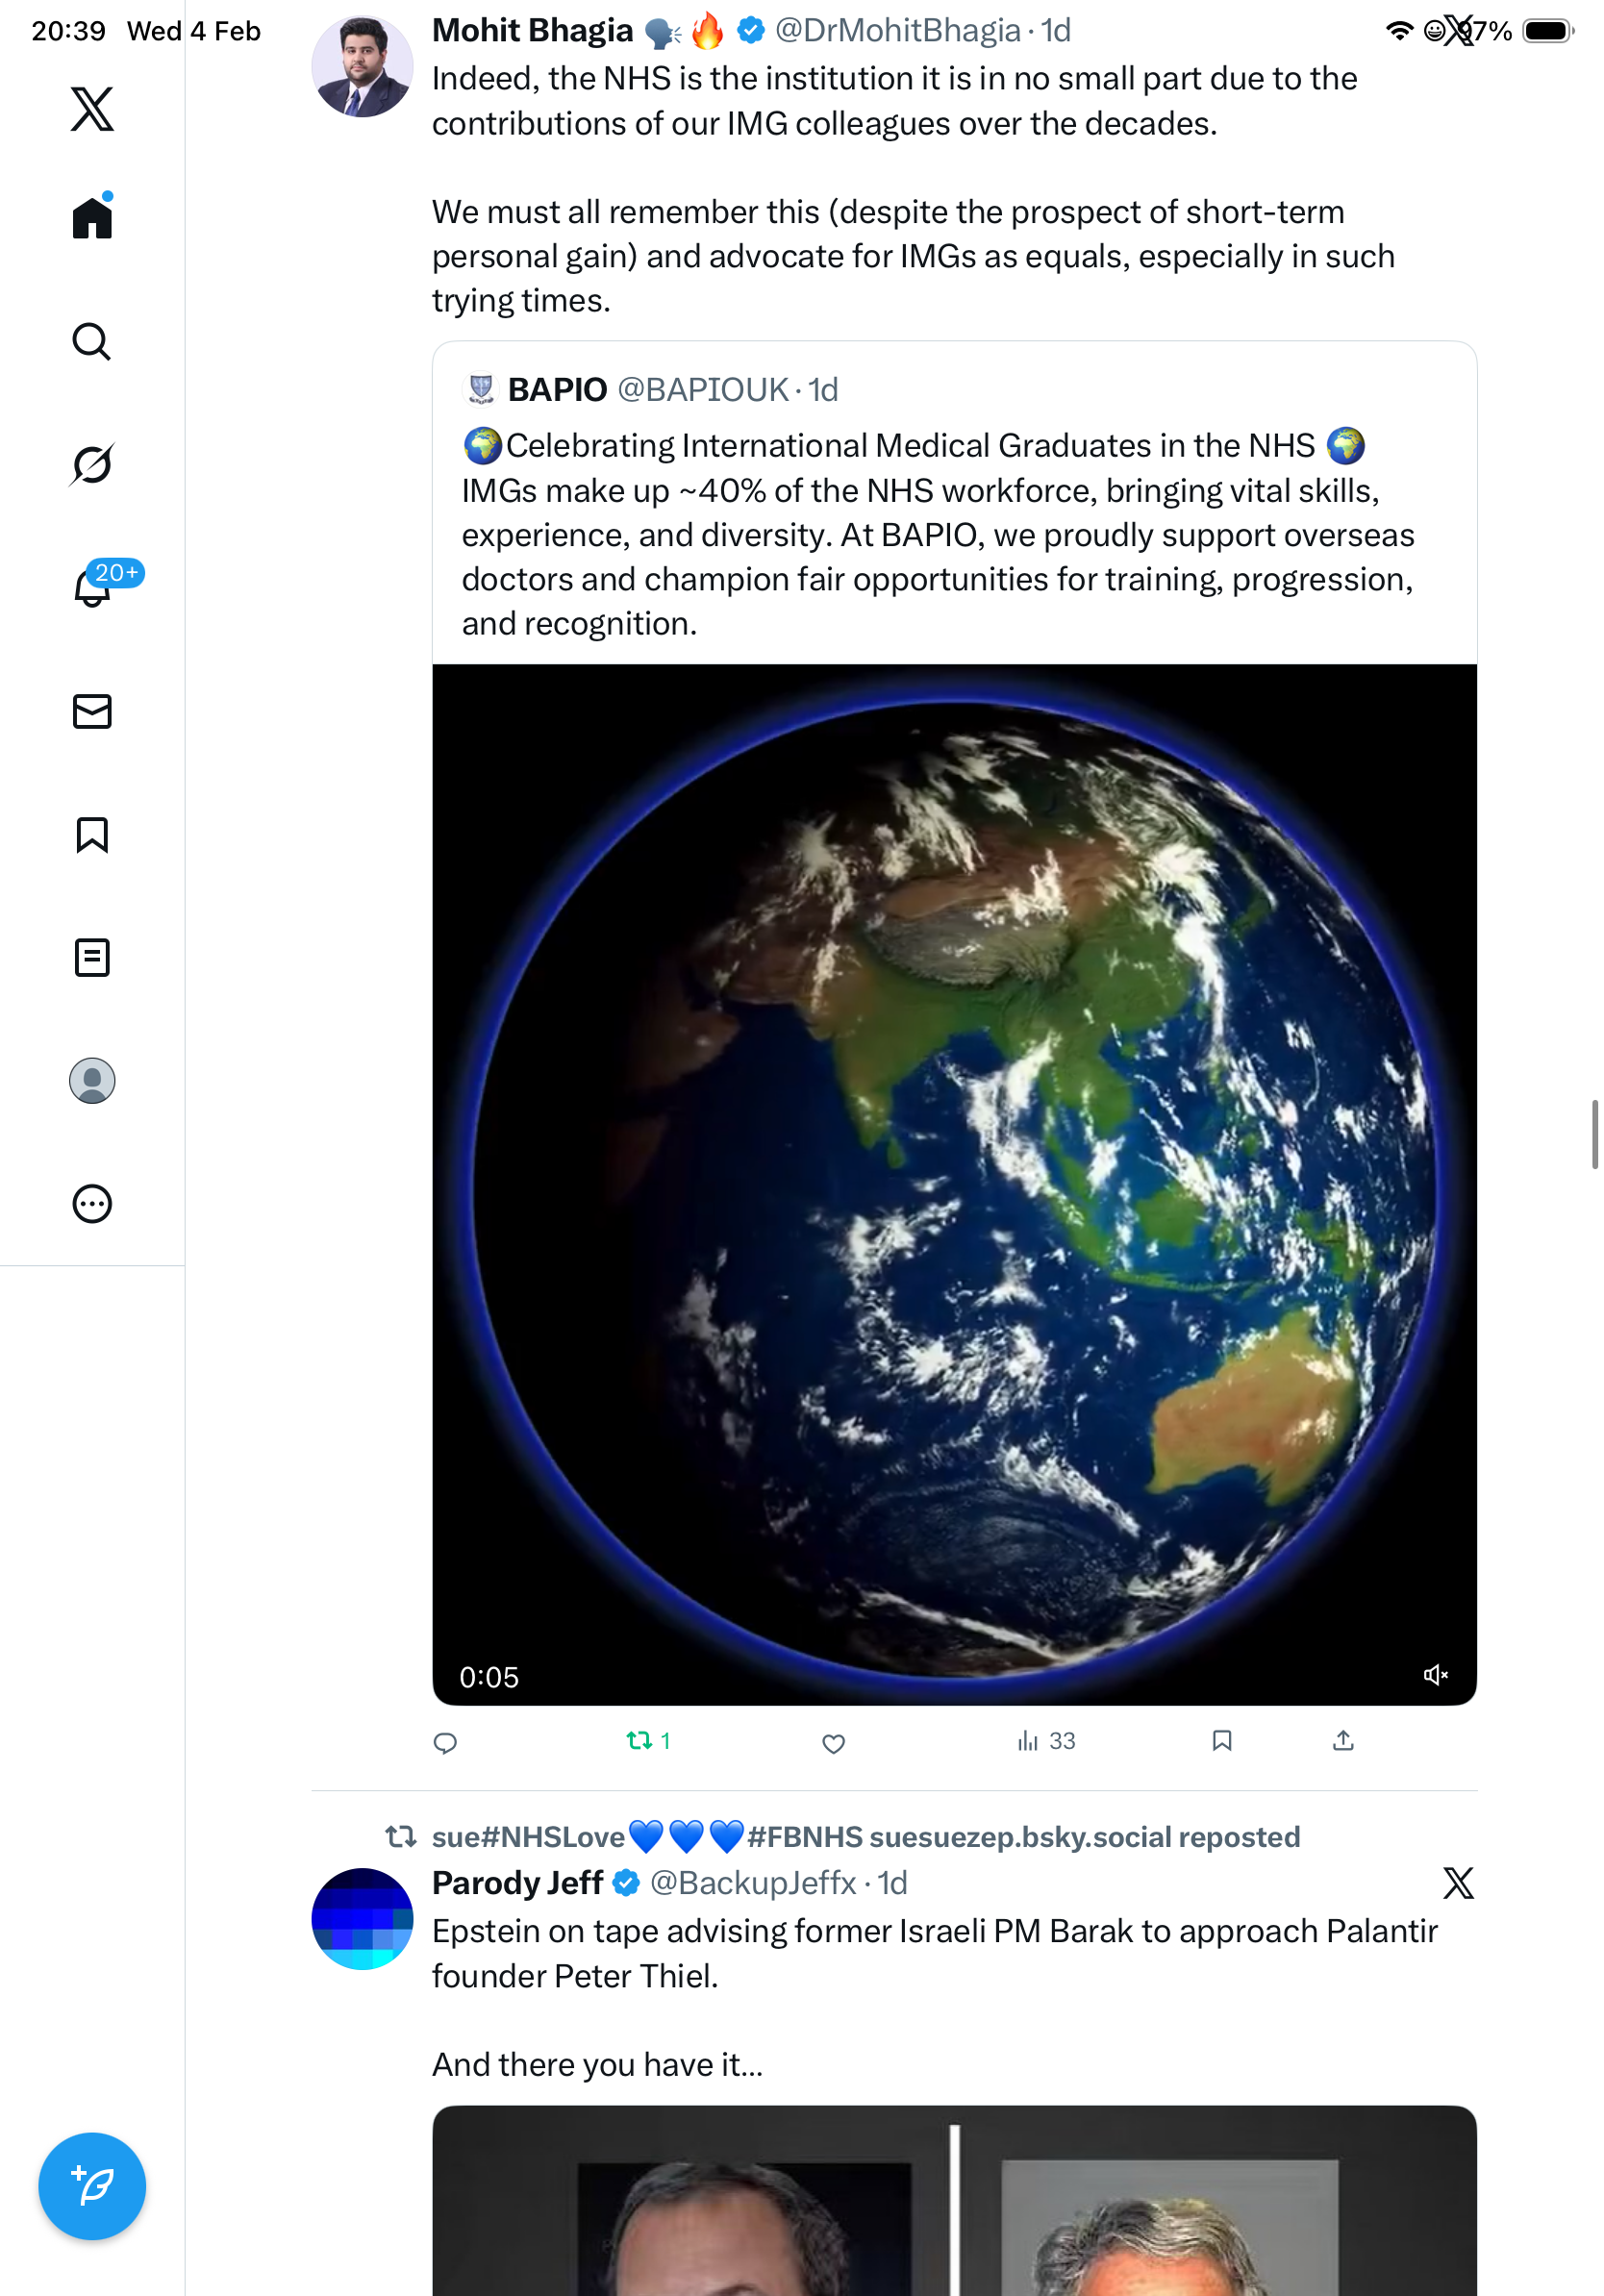Open Messages envelope icon
Viewport: 1604px width, 2296px height.
point(92,712)
